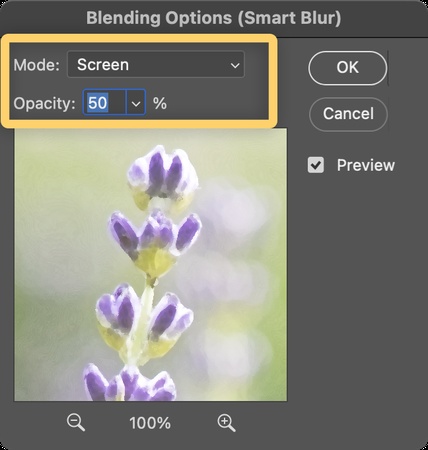Image resolution: width=428 pixels, height=450 pixels.
Task: Click the Preview label text
Action: 366,165
